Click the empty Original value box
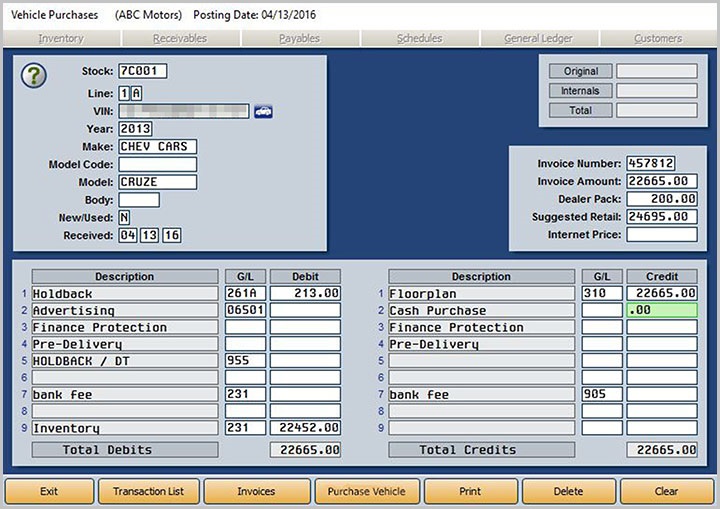 (657, 71)
